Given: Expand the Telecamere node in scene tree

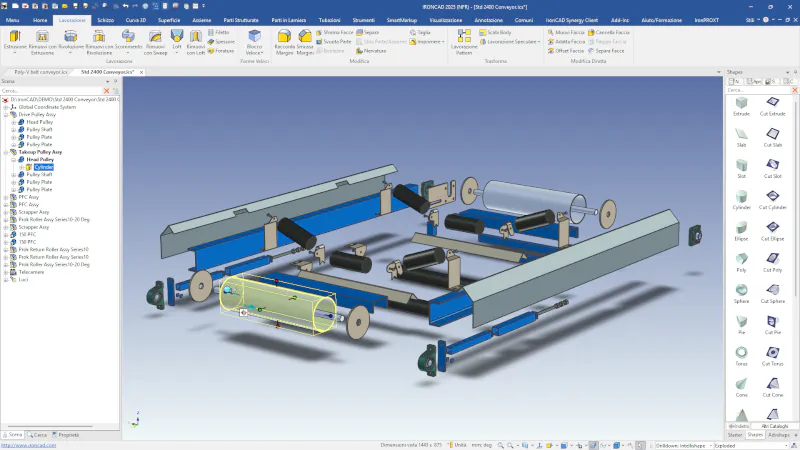Looking at the screenshot, I should click(x=4, y=272).
